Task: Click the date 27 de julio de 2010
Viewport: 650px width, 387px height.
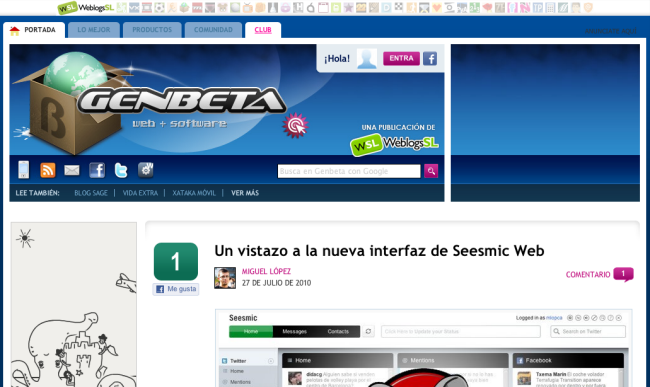Action: tap(276, 283)
